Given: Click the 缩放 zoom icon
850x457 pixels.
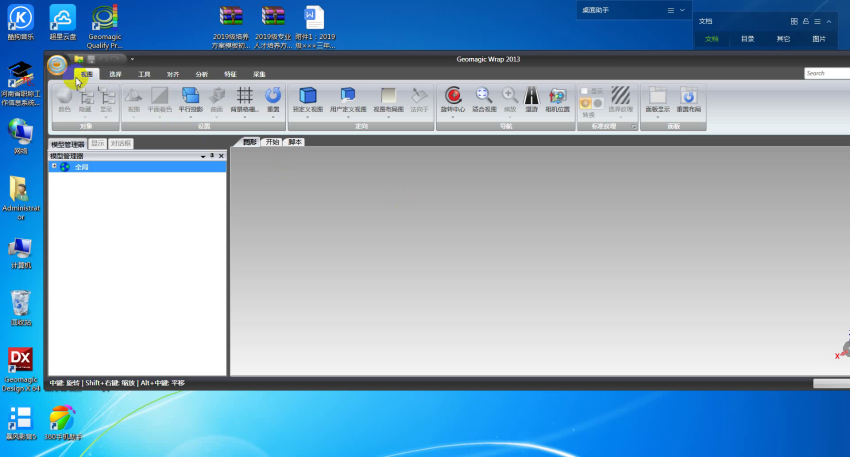Looking at the screenshot, I should (510, 96).
